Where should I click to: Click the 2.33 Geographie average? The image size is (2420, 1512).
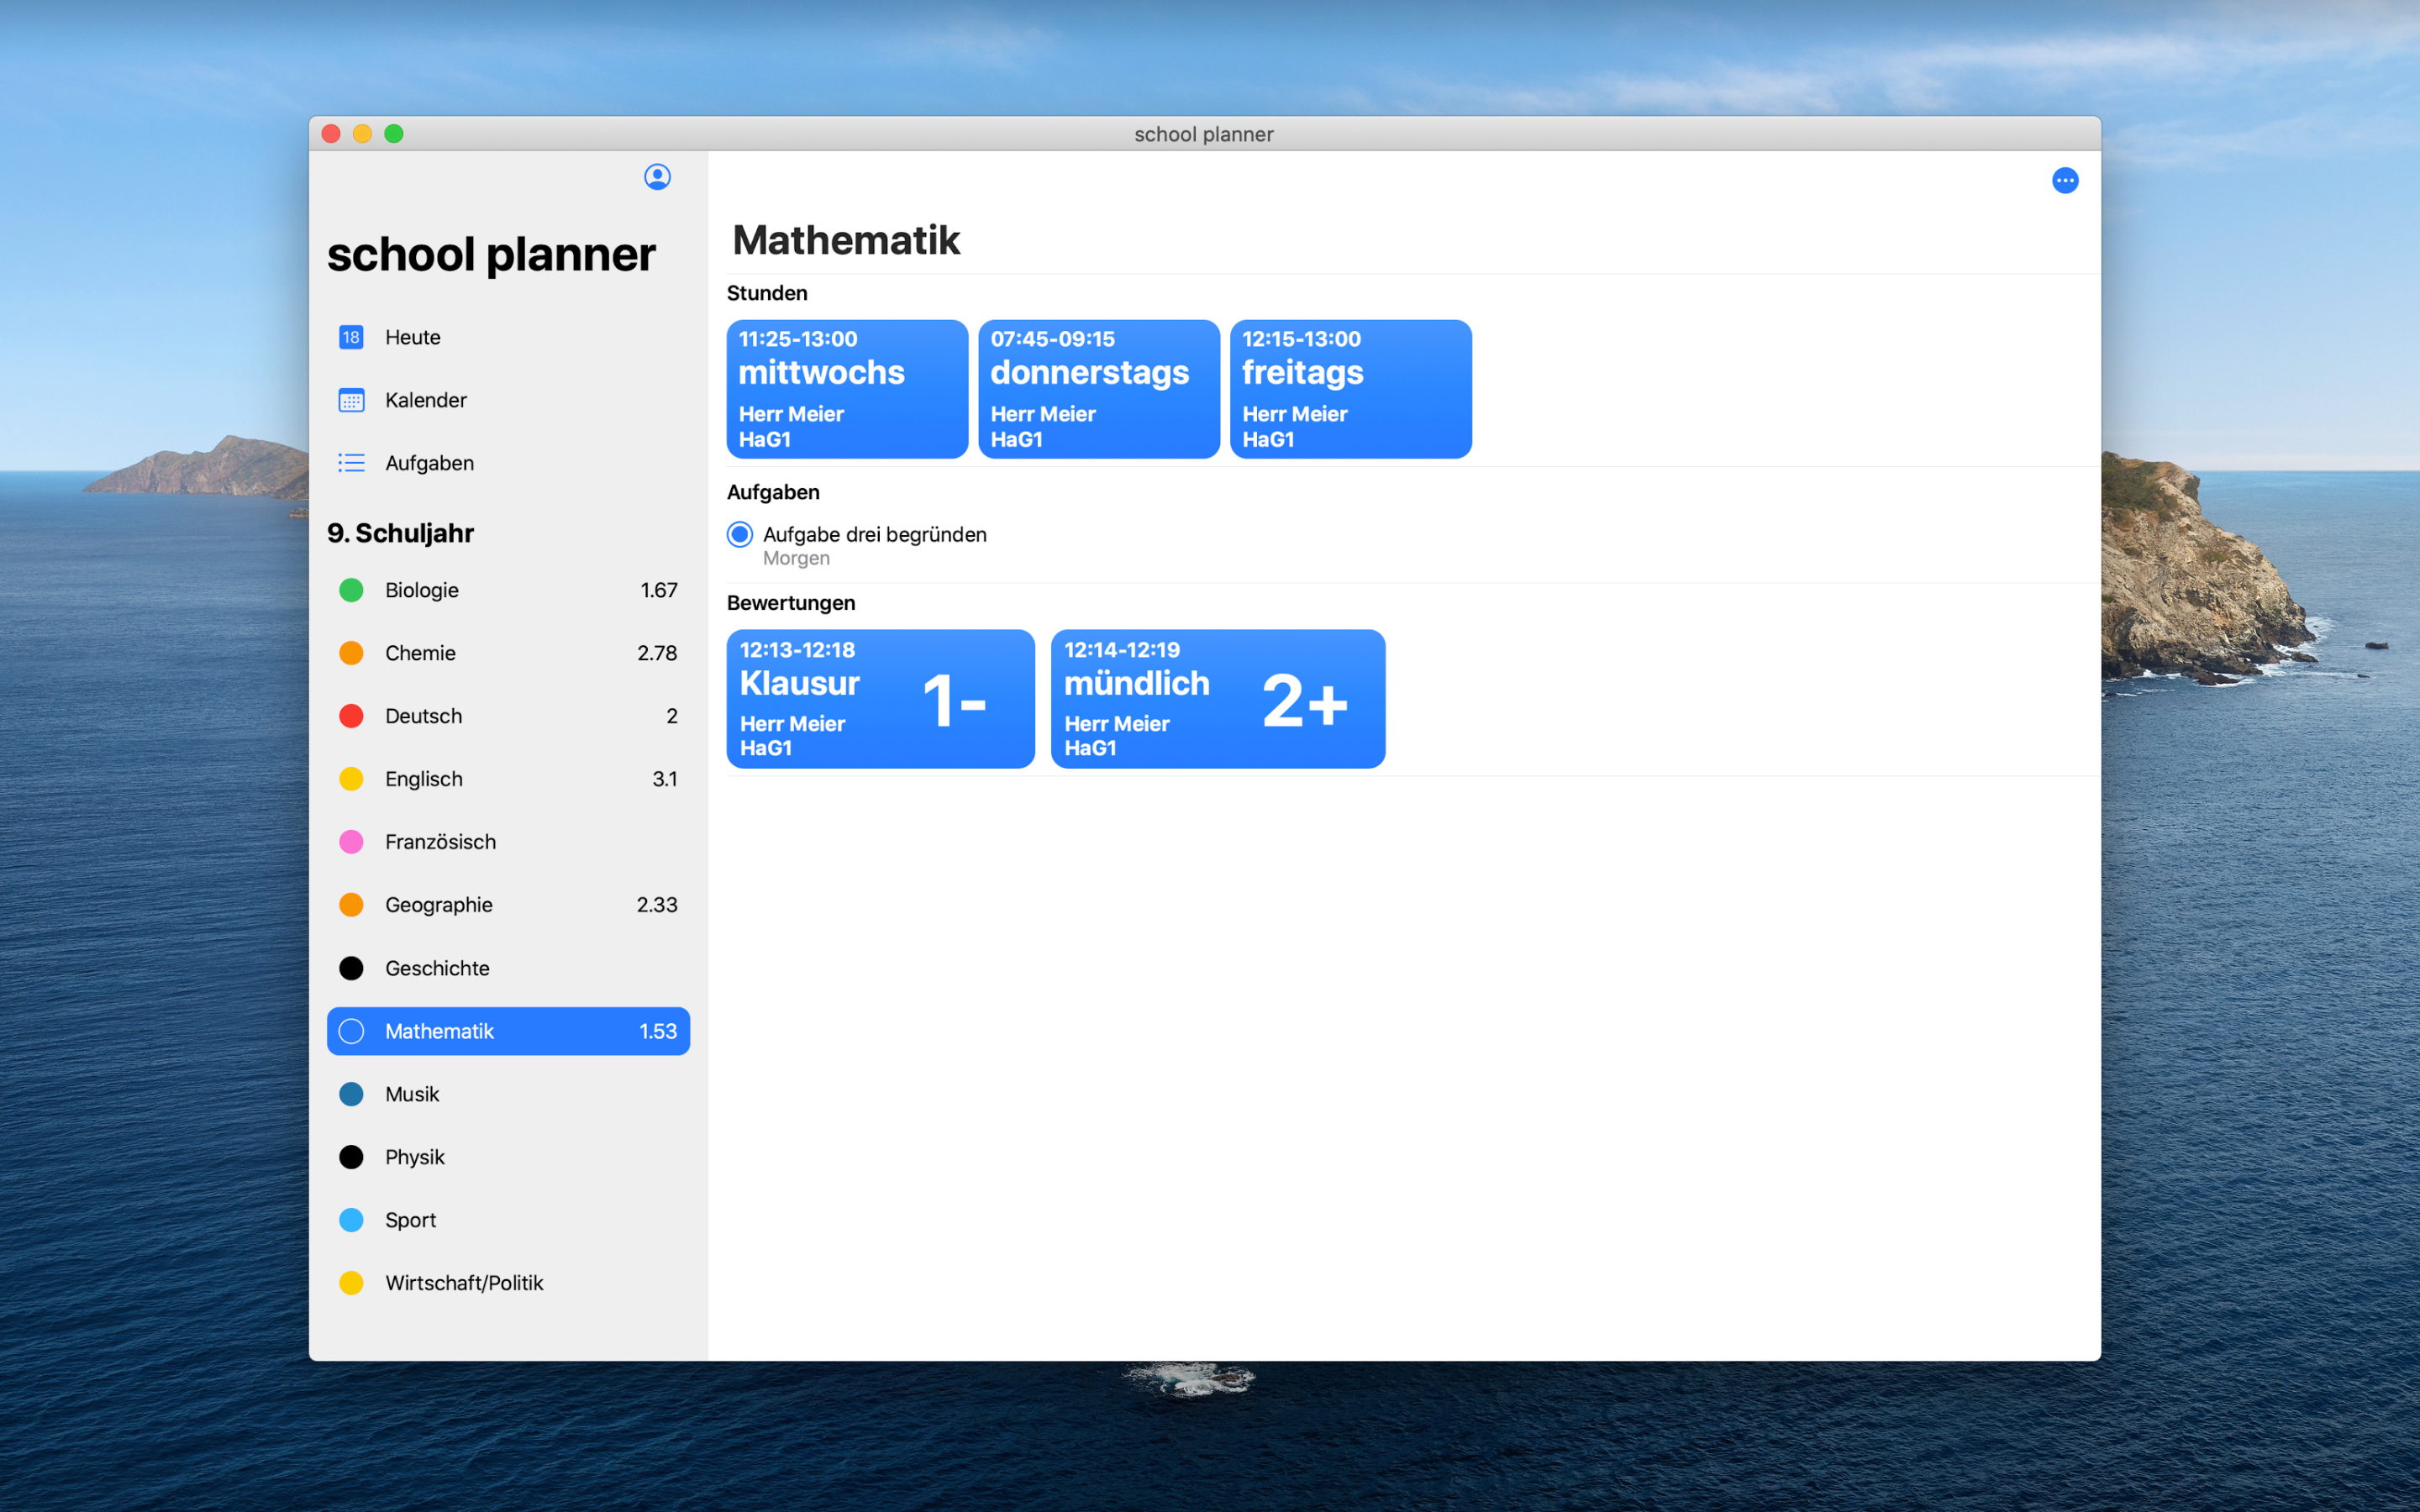[657, 905]
